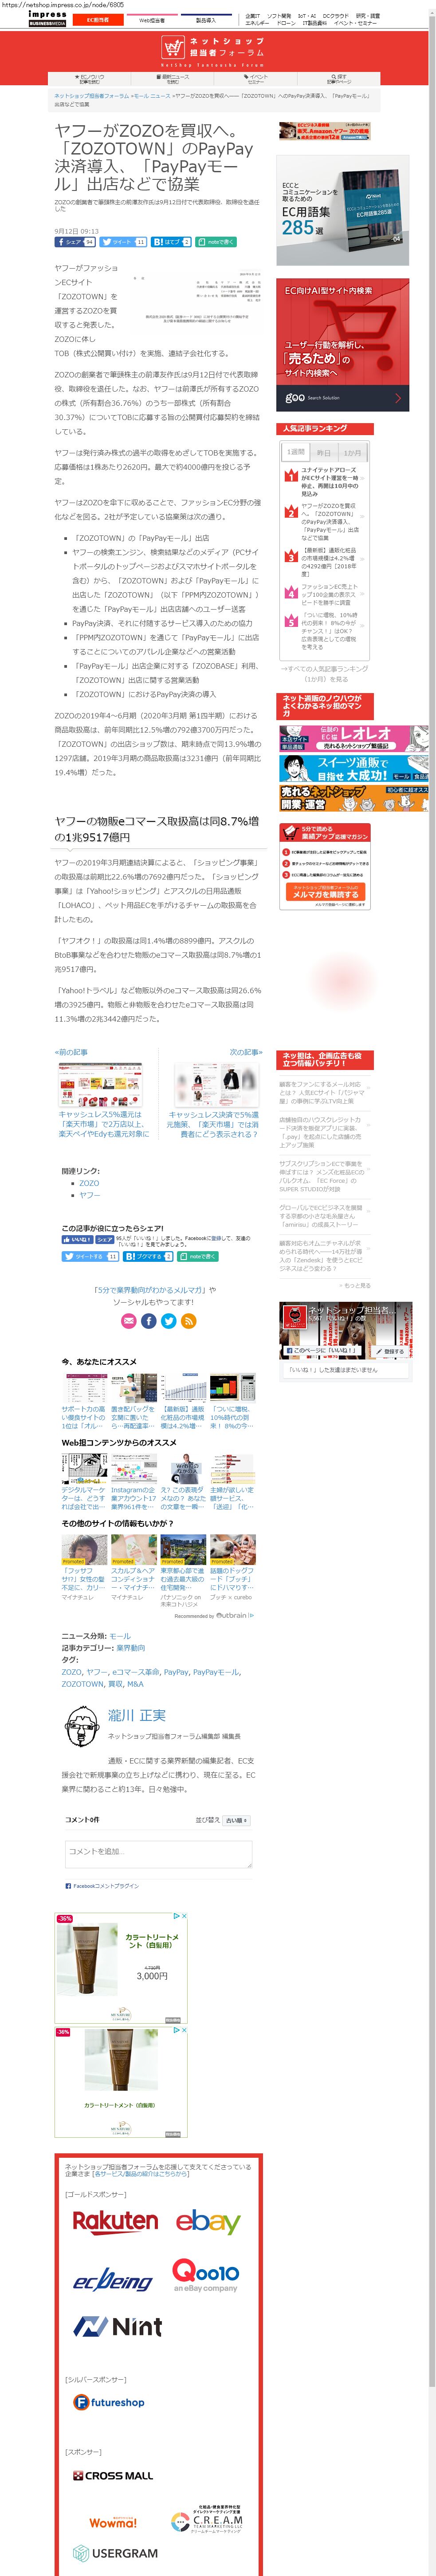Open the ZOZO related link
Viewport: 436px width, 2576px height.
coord(89,1183)
